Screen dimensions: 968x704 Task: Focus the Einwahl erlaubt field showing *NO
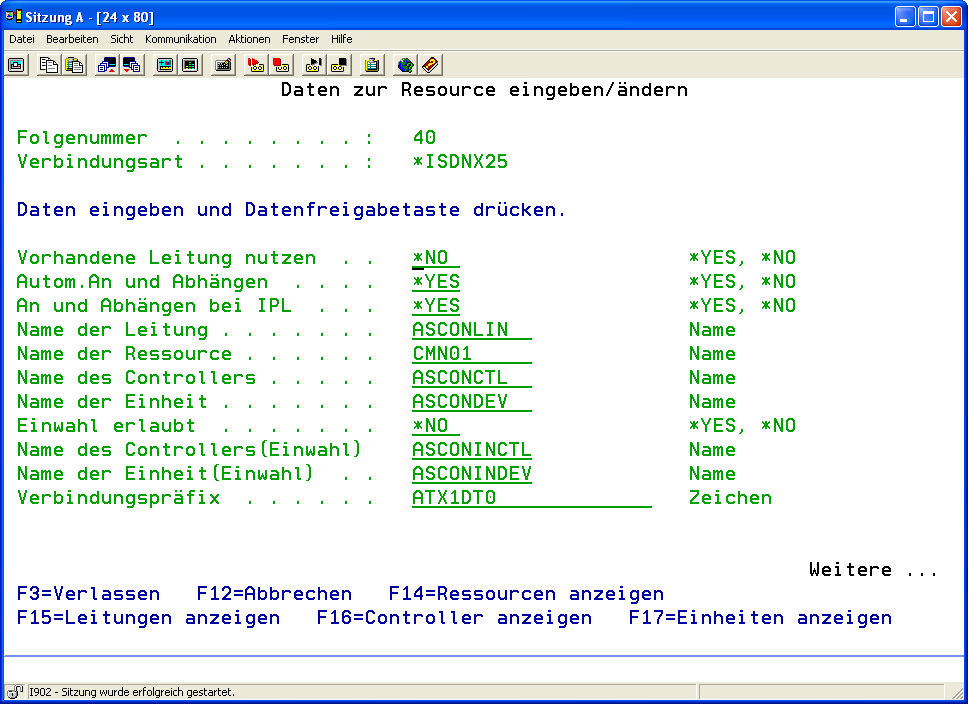tap(435, 426)
